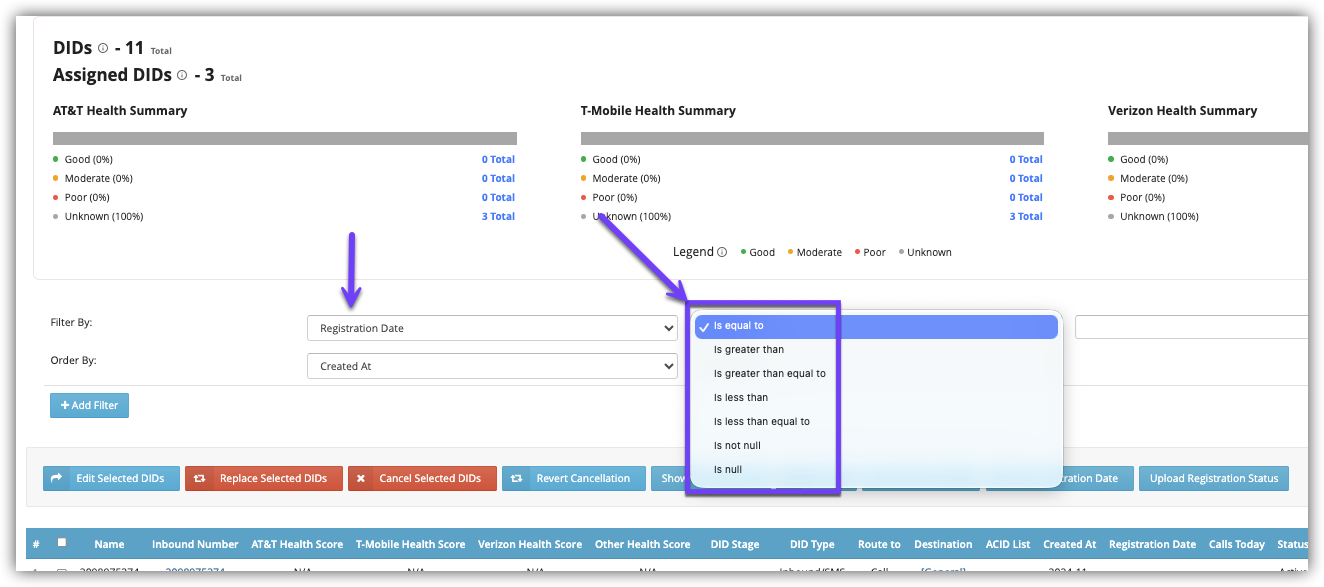1324x587 pixels.
Task: Click the info icon beside DIDs heading
Action: pos(103,48)
